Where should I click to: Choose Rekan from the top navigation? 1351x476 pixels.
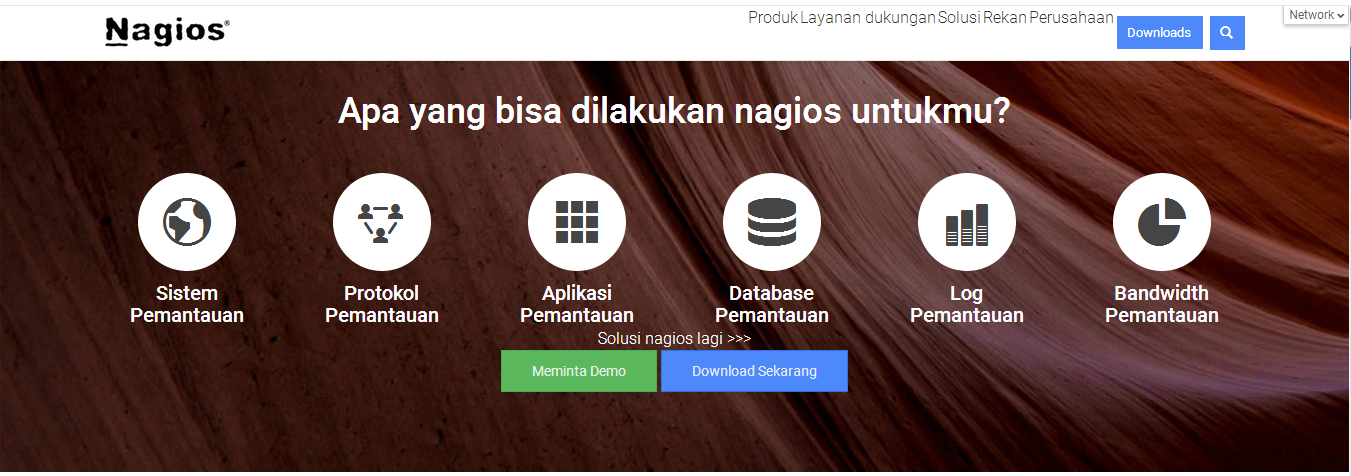click(x=1004, y=18)
